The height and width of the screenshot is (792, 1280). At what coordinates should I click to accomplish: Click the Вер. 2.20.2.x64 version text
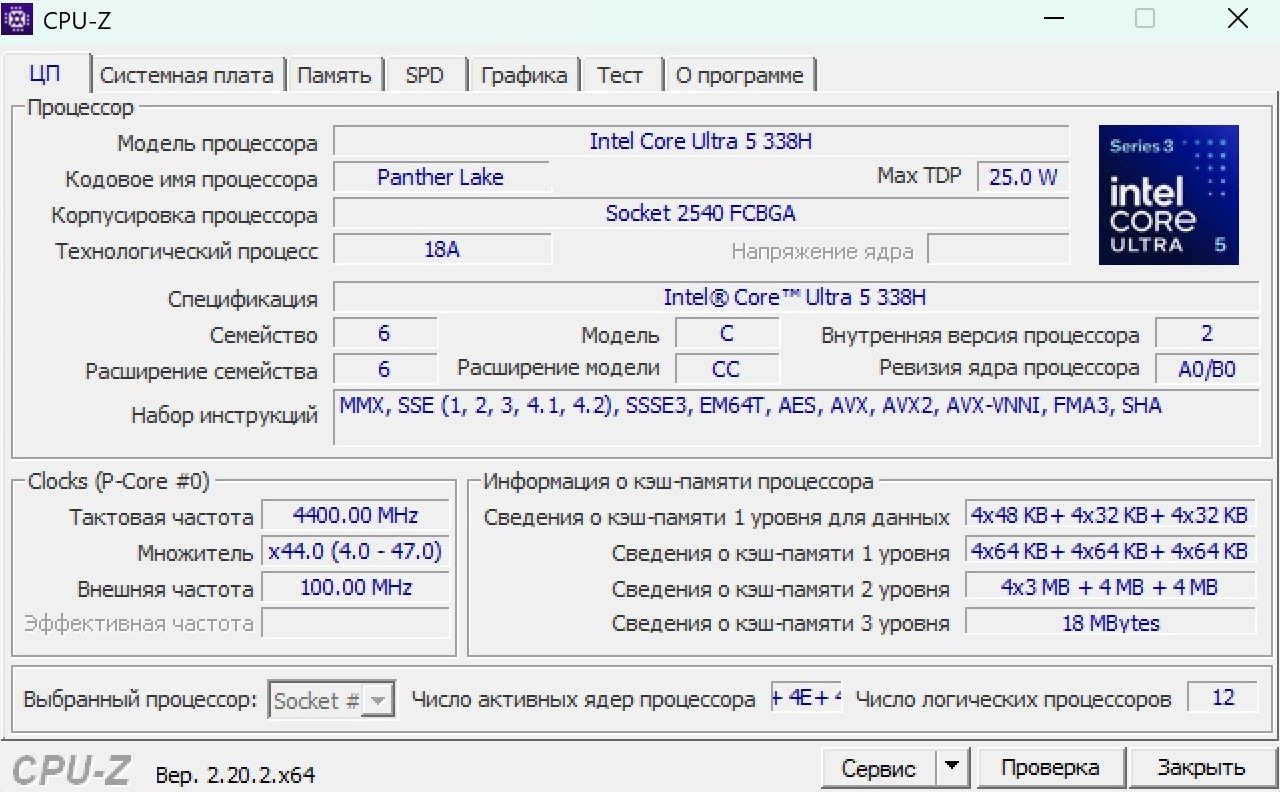[236, 775]
